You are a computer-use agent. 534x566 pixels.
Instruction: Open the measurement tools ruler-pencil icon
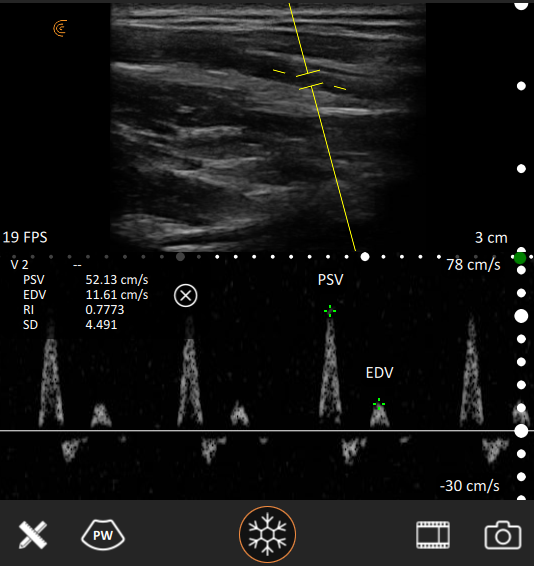33,535
